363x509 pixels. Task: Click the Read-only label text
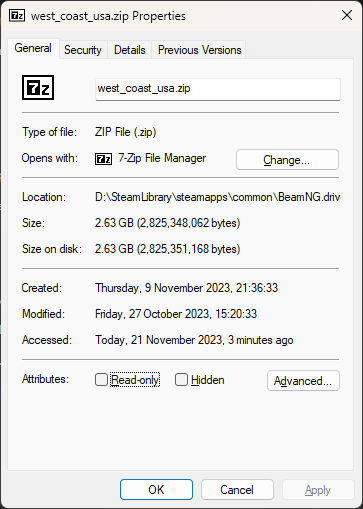click(135, 380)
